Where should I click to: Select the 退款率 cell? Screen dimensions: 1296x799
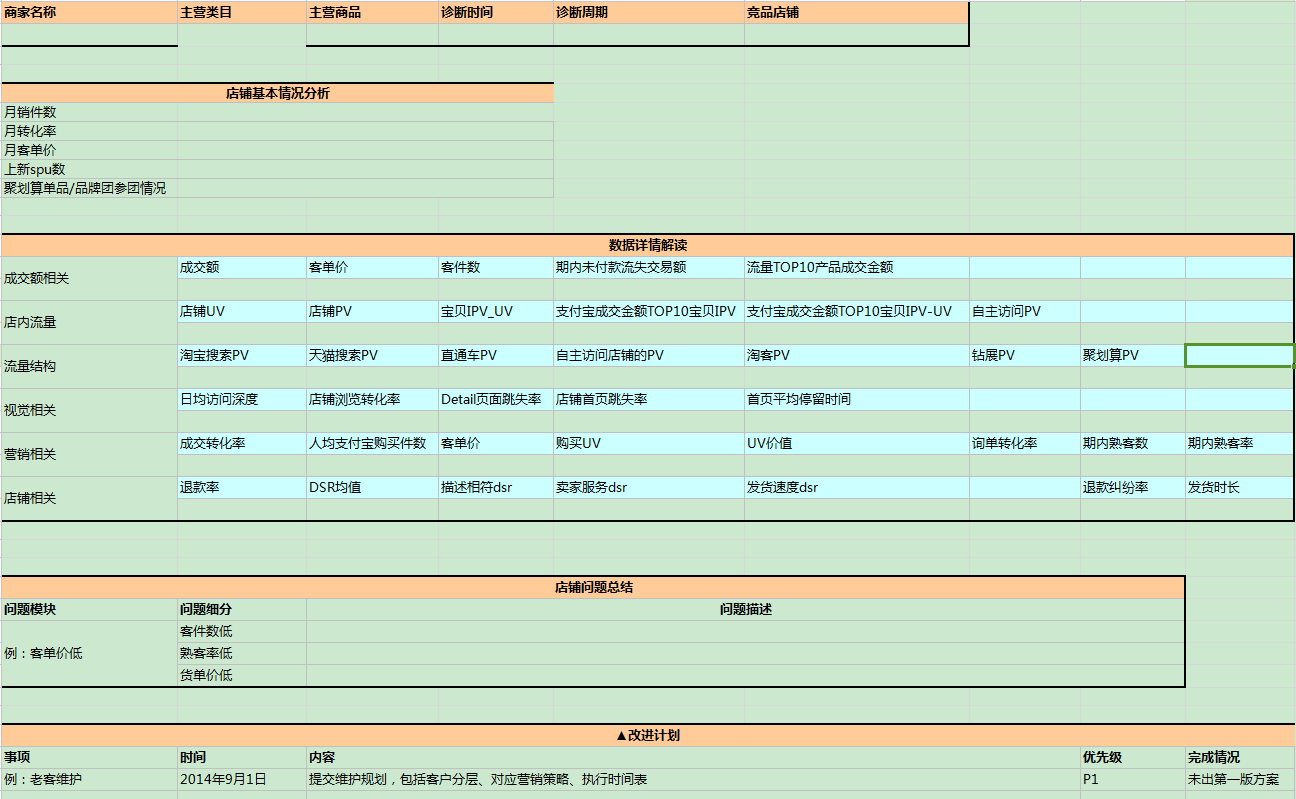point(242,487)
